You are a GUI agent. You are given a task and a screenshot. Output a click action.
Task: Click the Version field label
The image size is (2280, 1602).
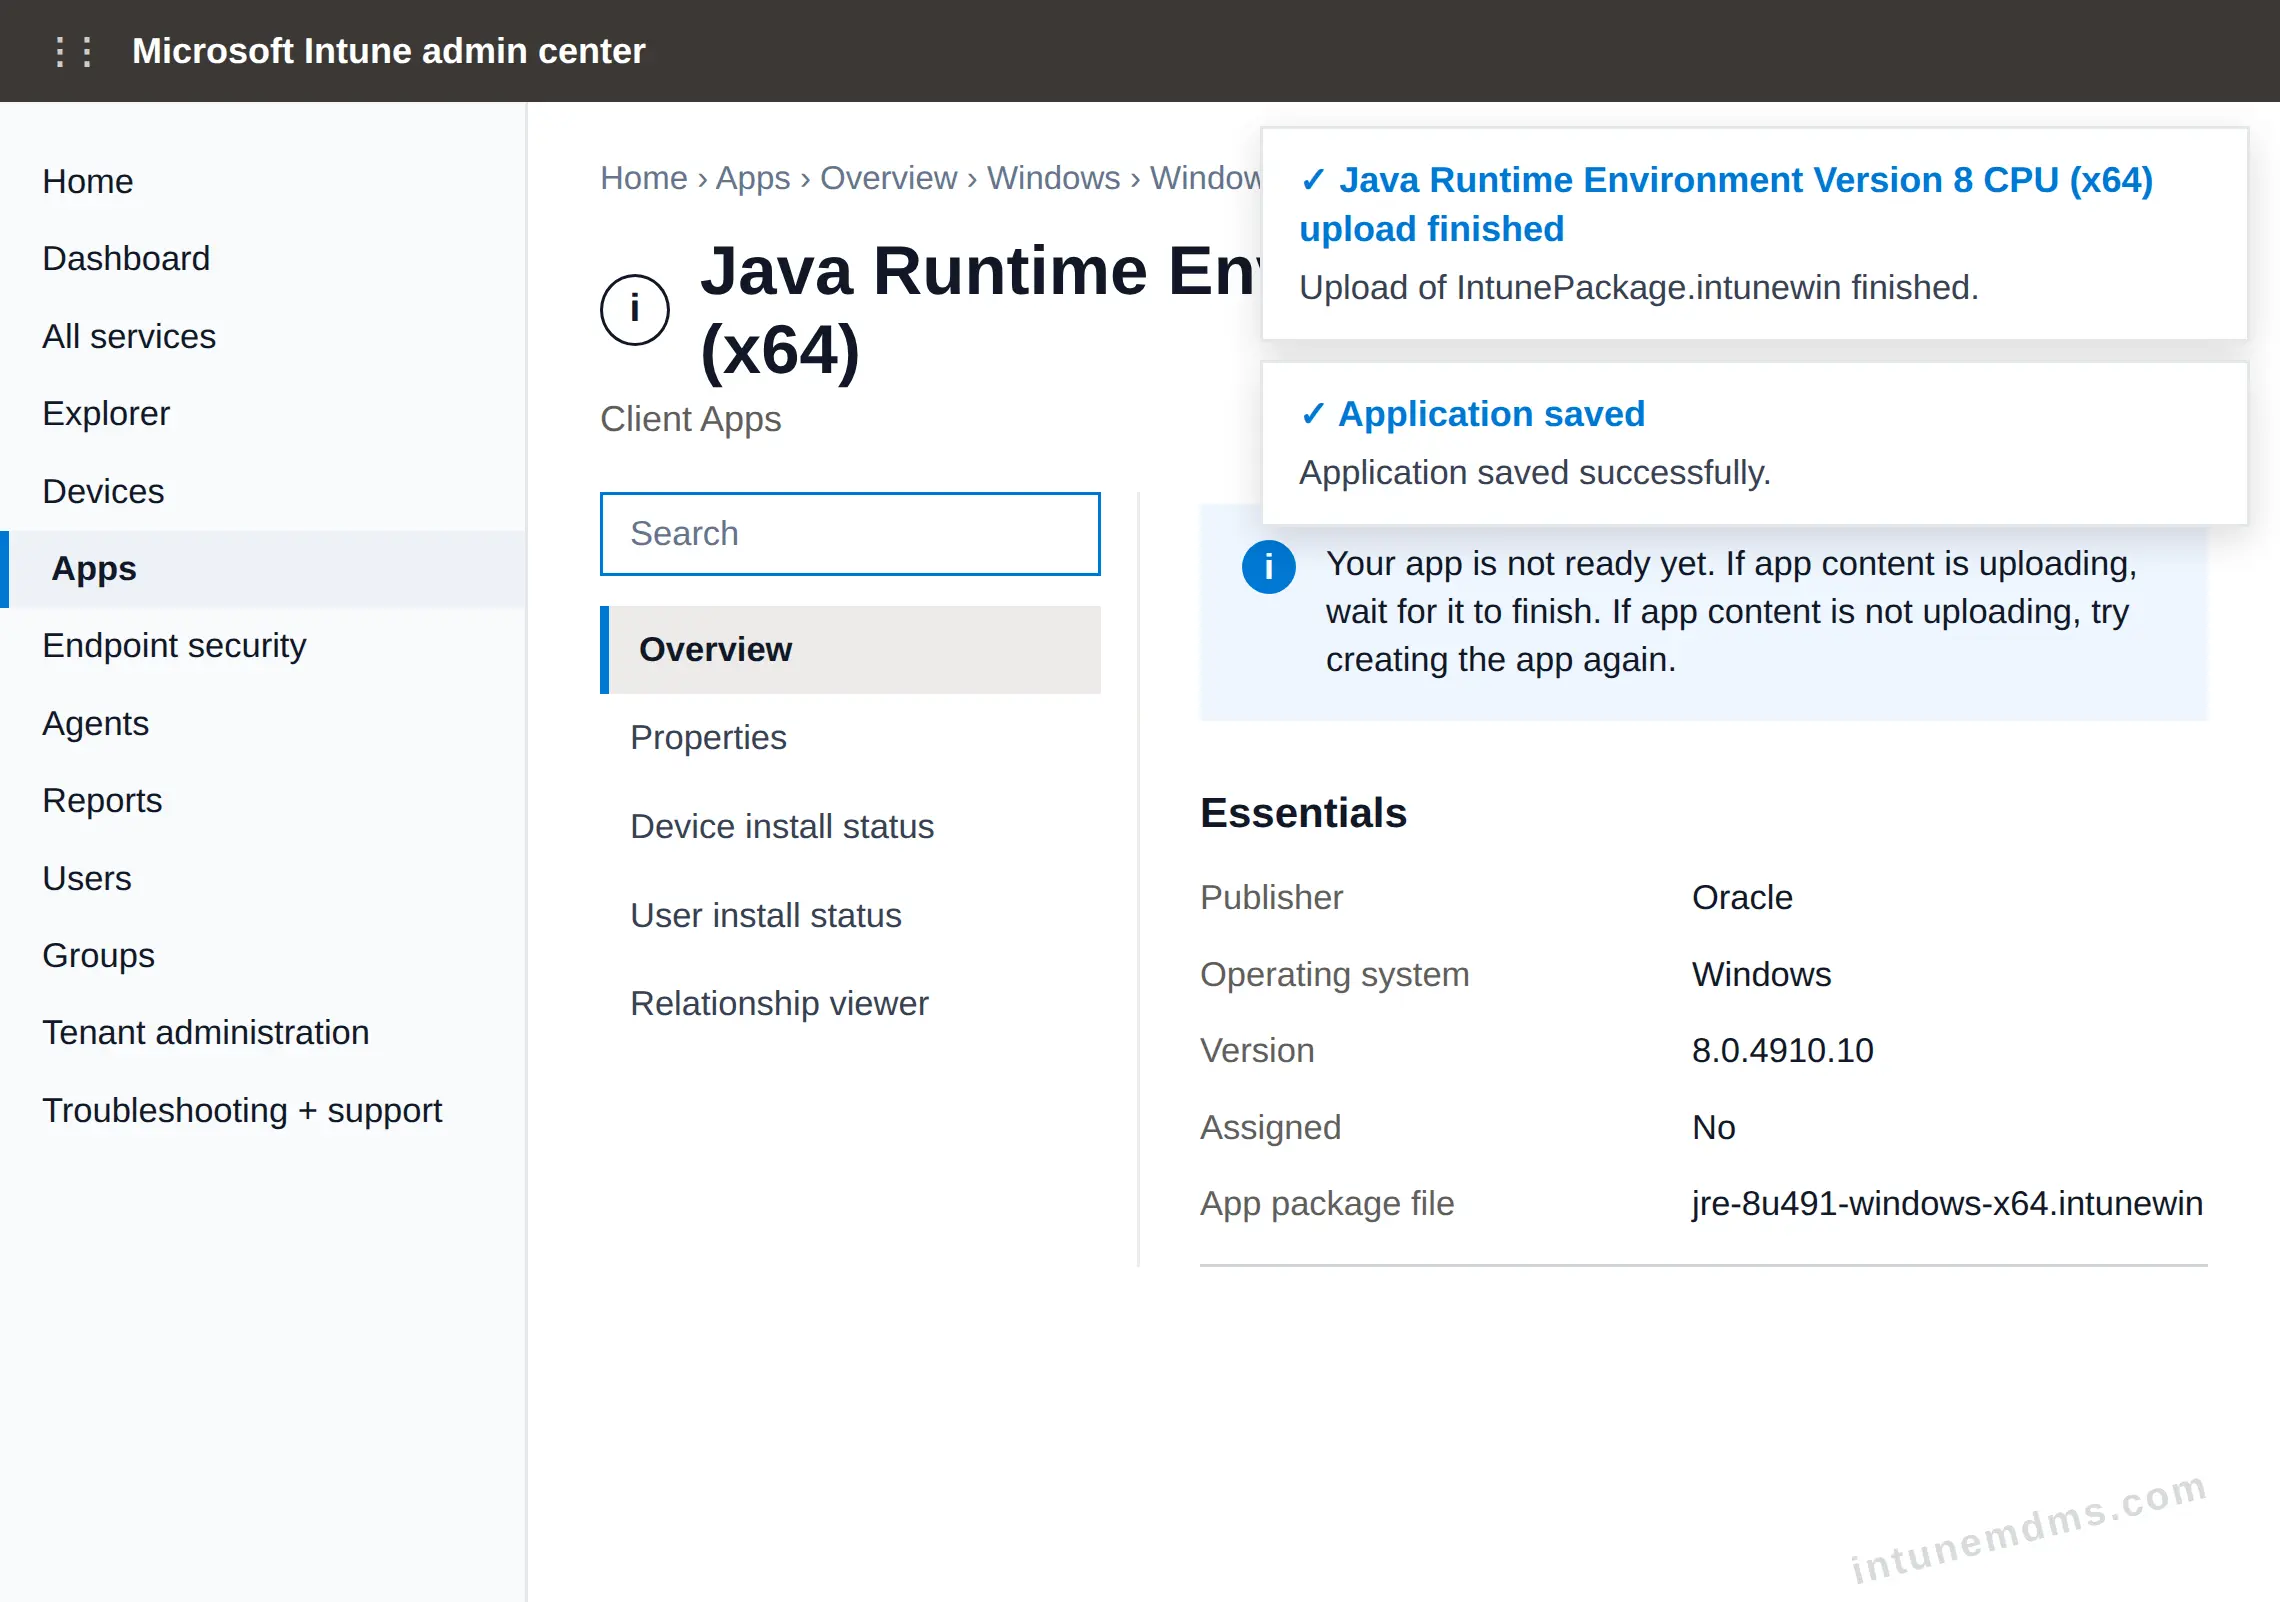tap(1257, 1051)
